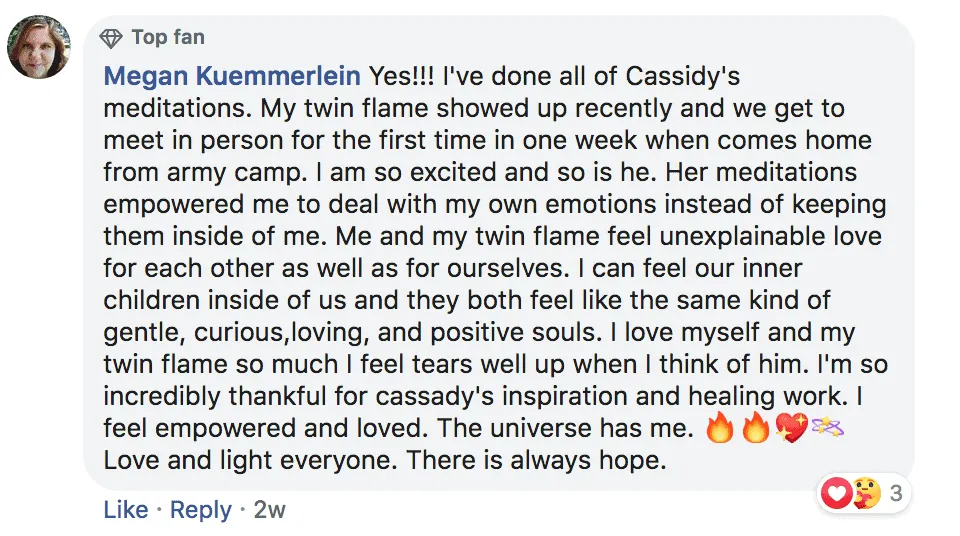Viewport: 960px width, 536px height.
Task: Click the Top fan diamond badge icon
Action: (x=111, y=38)
